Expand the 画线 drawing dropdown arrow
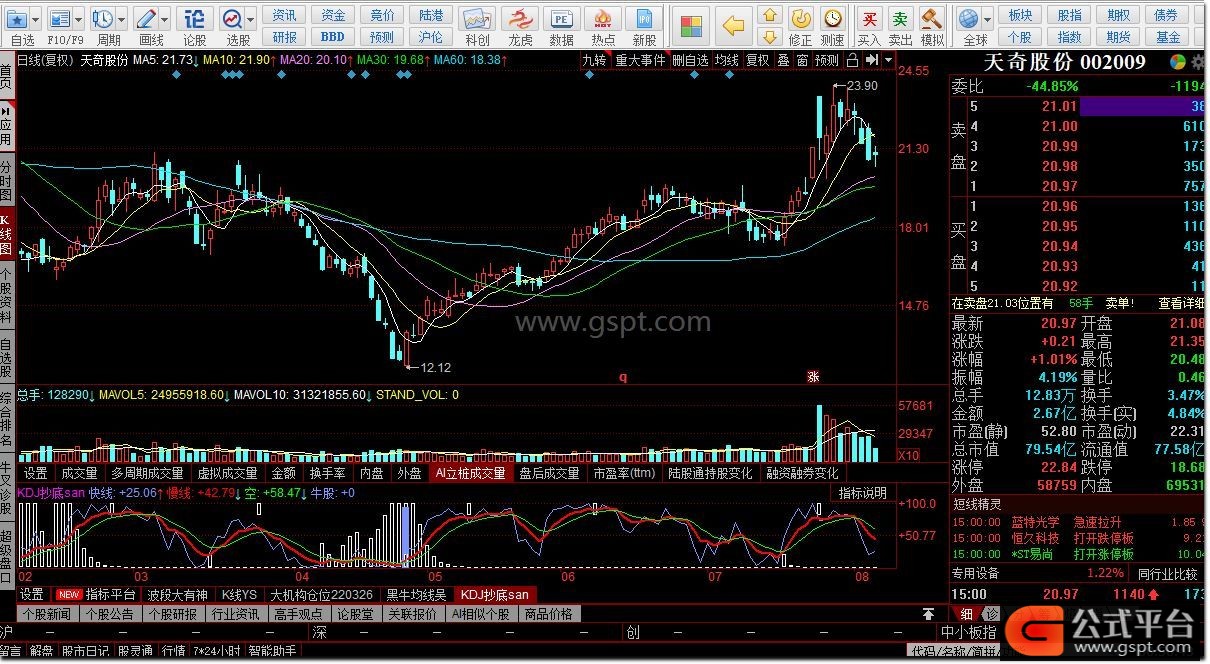Image resolution: width=1210 pixels, height=664 pixels. pos(164,19)
